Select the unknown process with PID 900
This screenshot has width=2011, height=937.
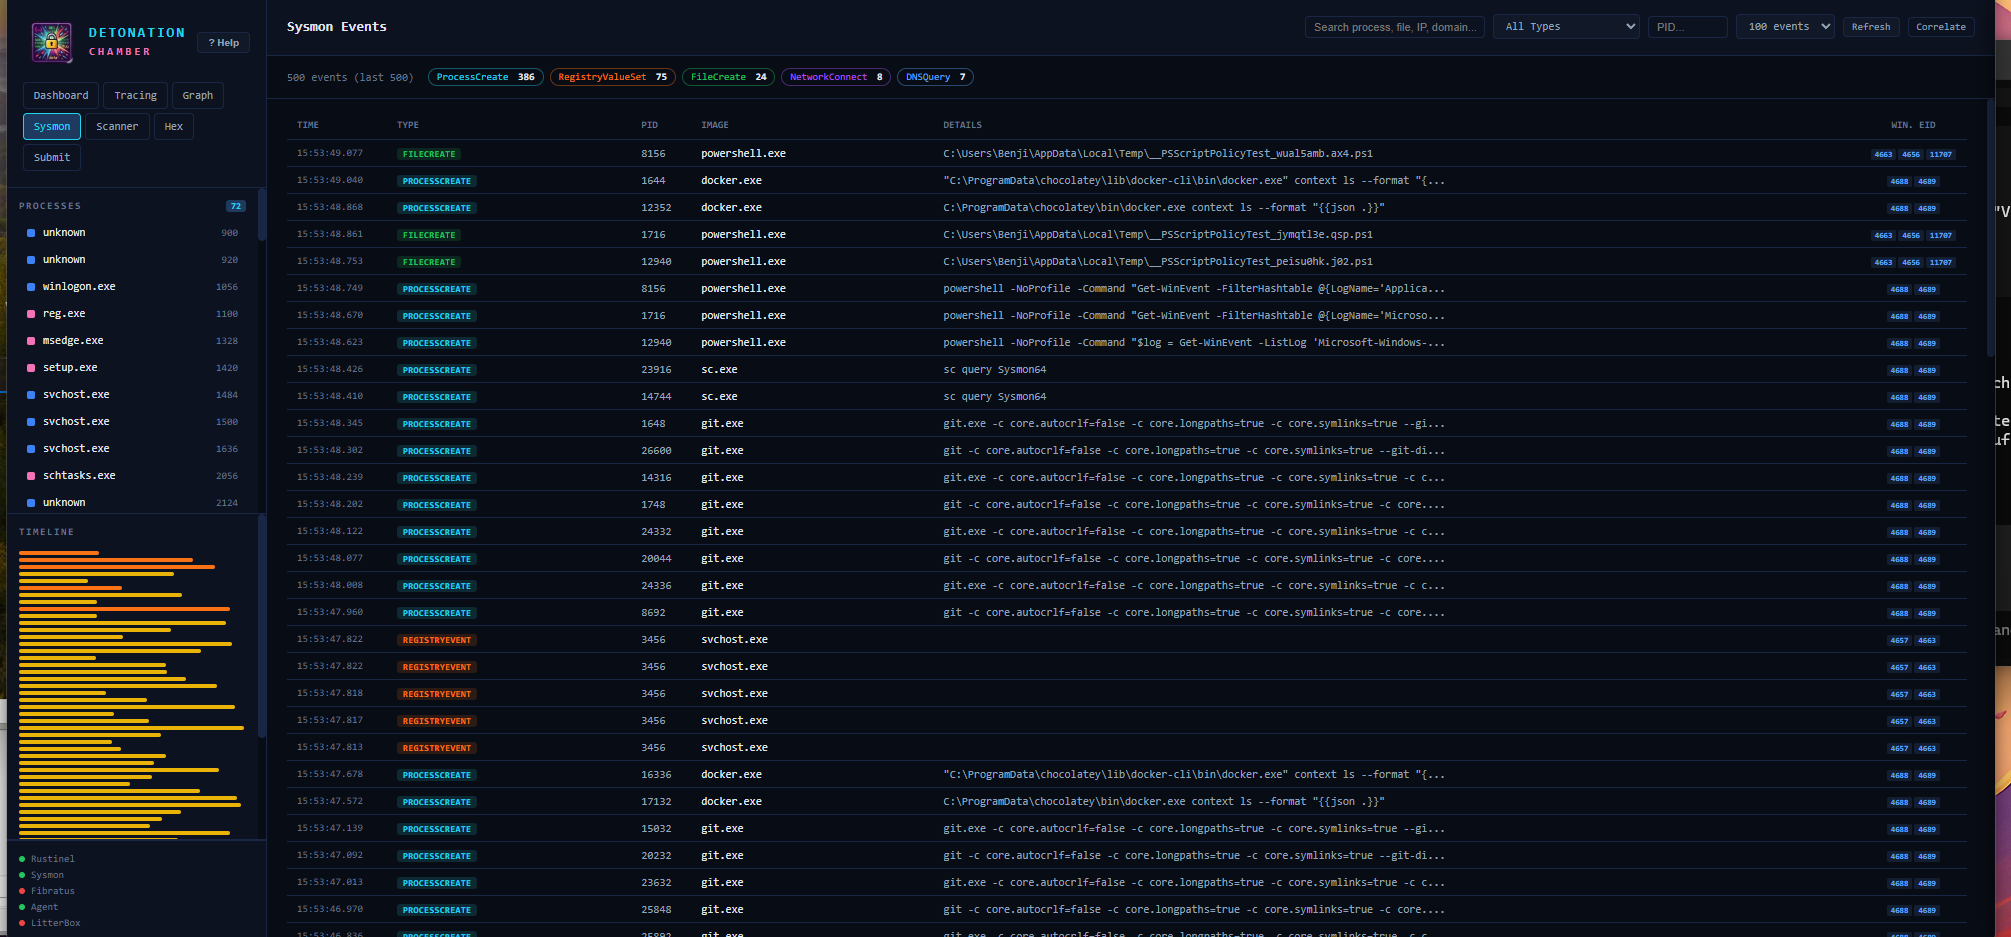click(132, 233)
